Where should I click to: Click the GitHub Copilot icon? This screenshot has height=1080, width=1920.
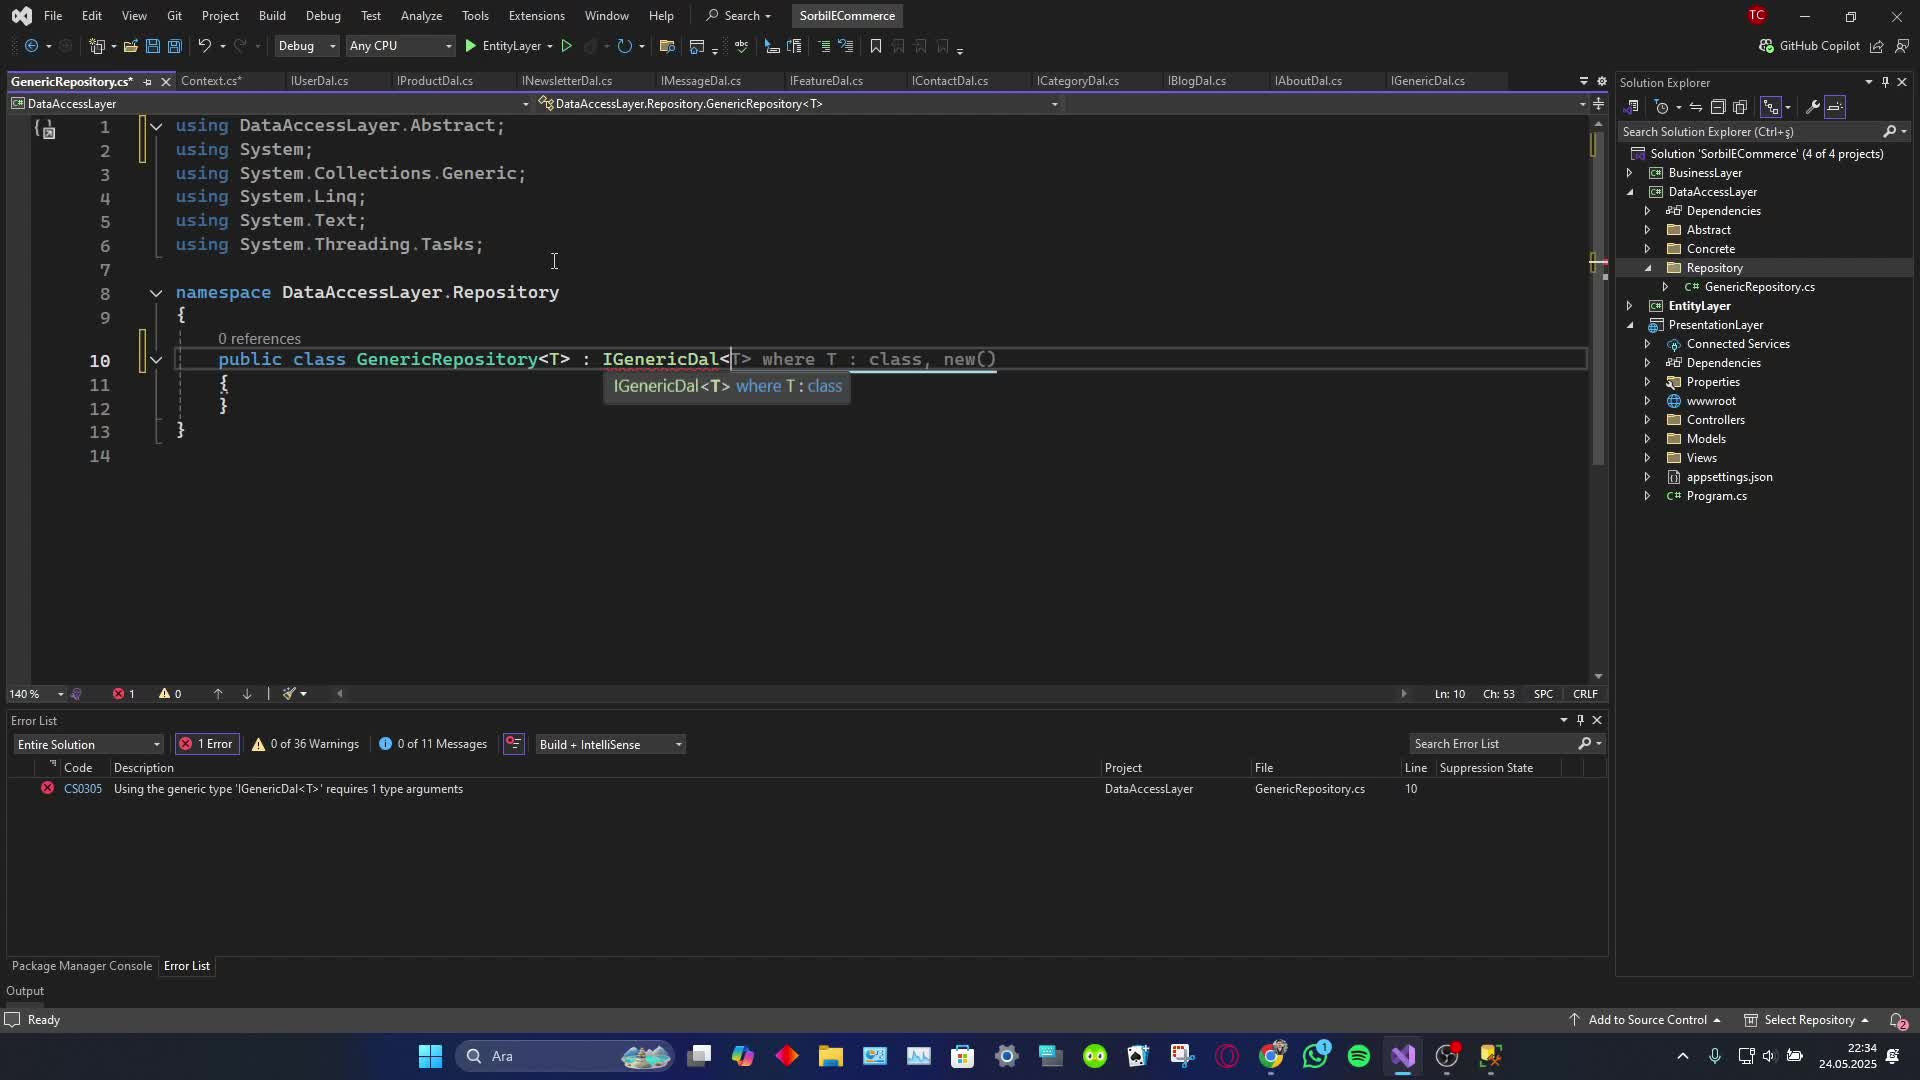click(1766, 46)
